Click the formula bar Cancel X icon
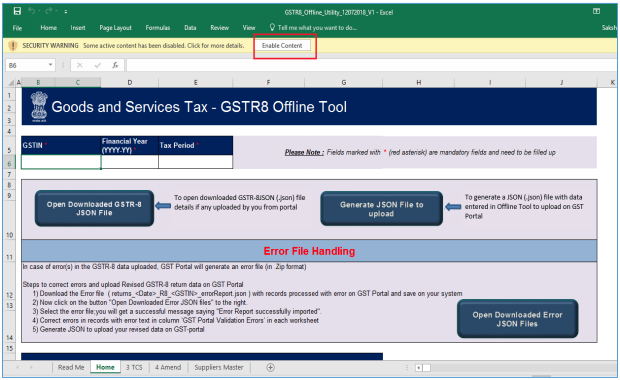Image resolution: width=620 pixels, height=380 pixels. click(80, 65)
